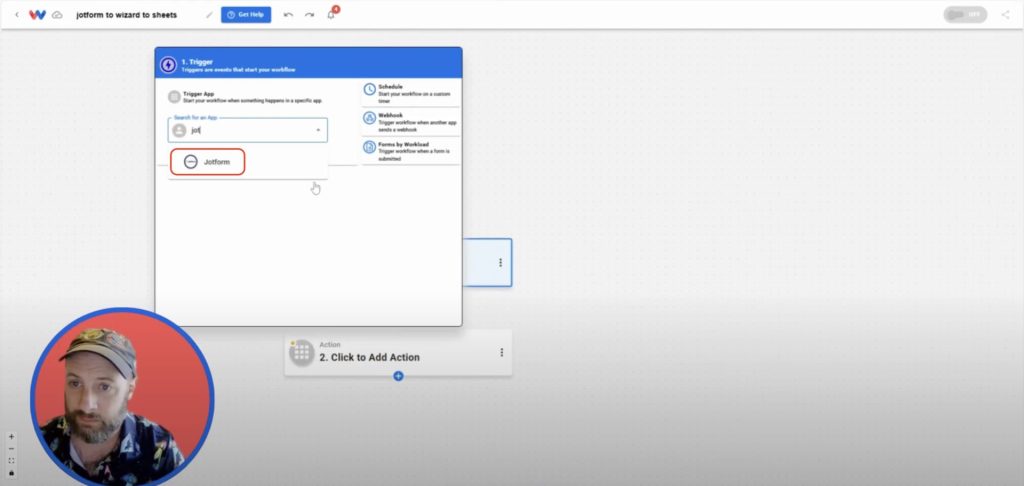Click the lightning bolt Trigger icon

(x=168, y=65)
